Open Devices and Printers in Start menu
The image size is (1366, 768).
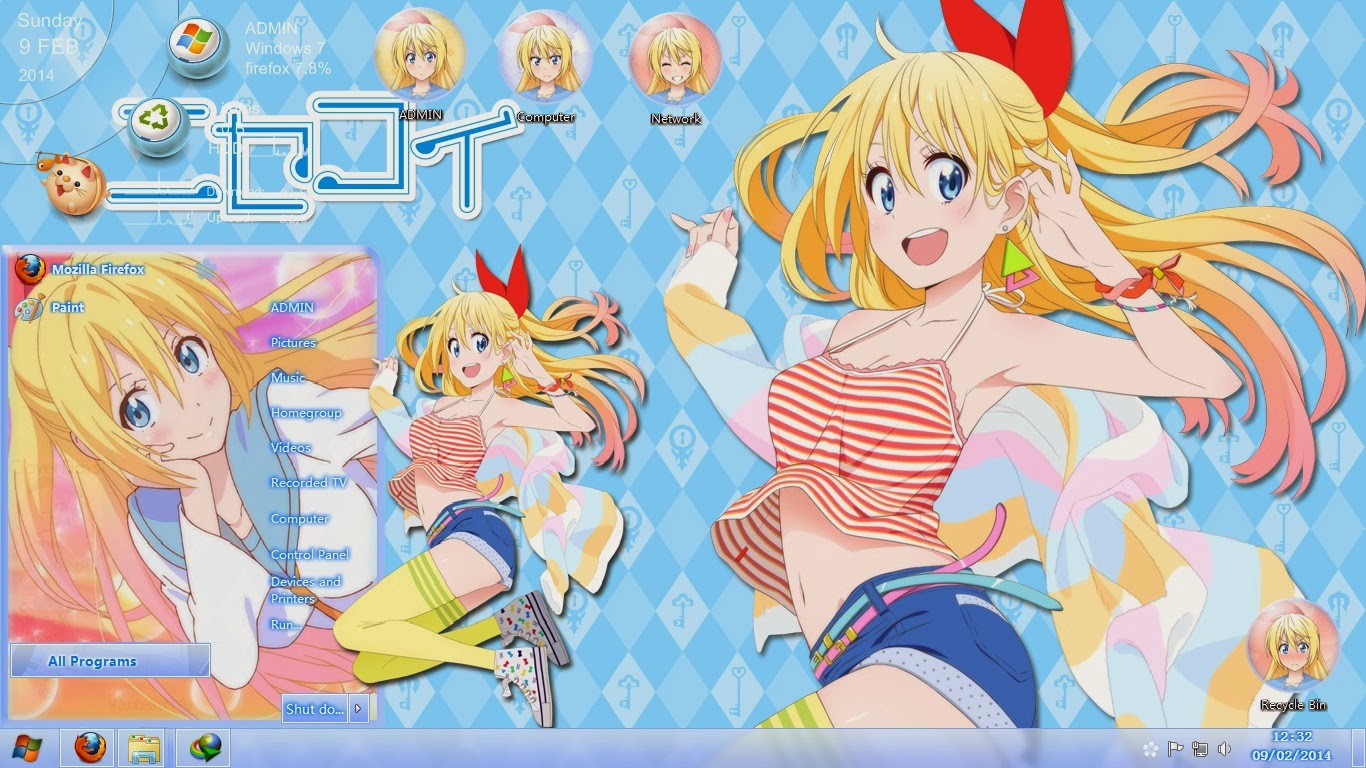pyautogui.click(x=306, y=590)
